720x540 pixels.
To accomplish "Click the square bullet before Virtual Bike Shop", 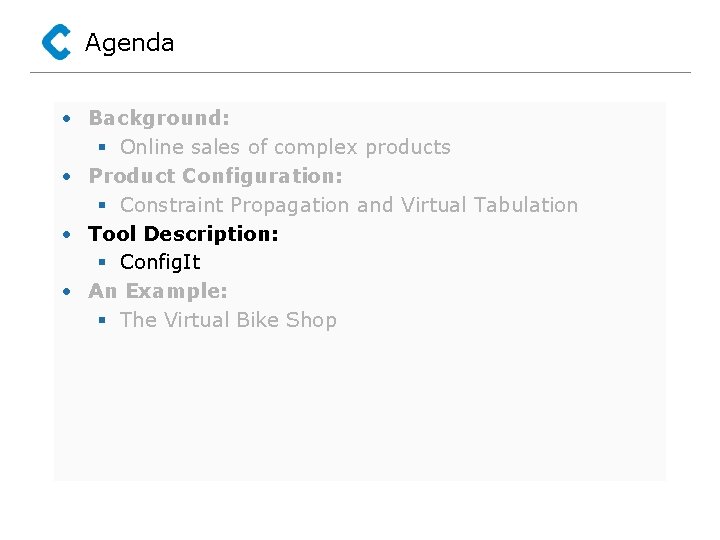I will coord(102,320).
